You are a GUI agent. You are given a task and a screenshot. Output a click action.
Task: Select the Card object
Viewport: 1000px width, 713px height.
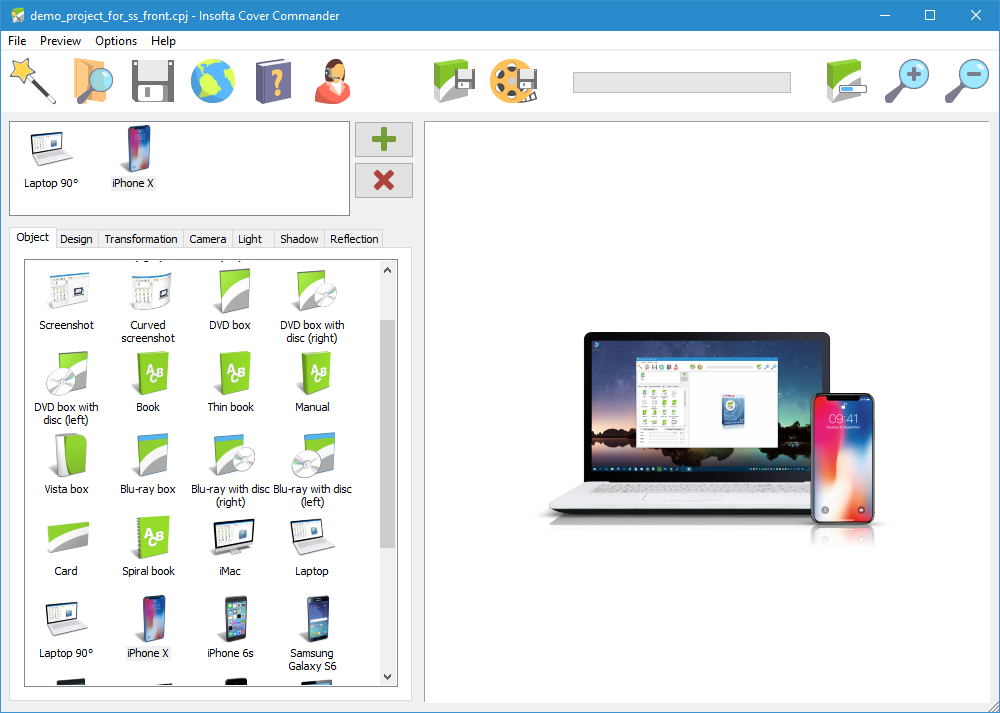(x=66, y=547)
